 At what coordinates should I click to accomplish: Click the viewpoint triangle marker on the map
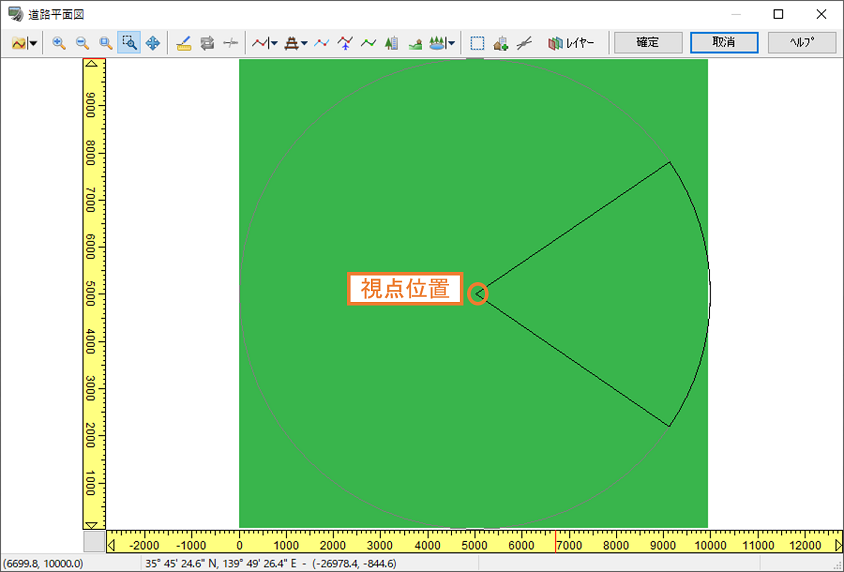click(479, 294)
